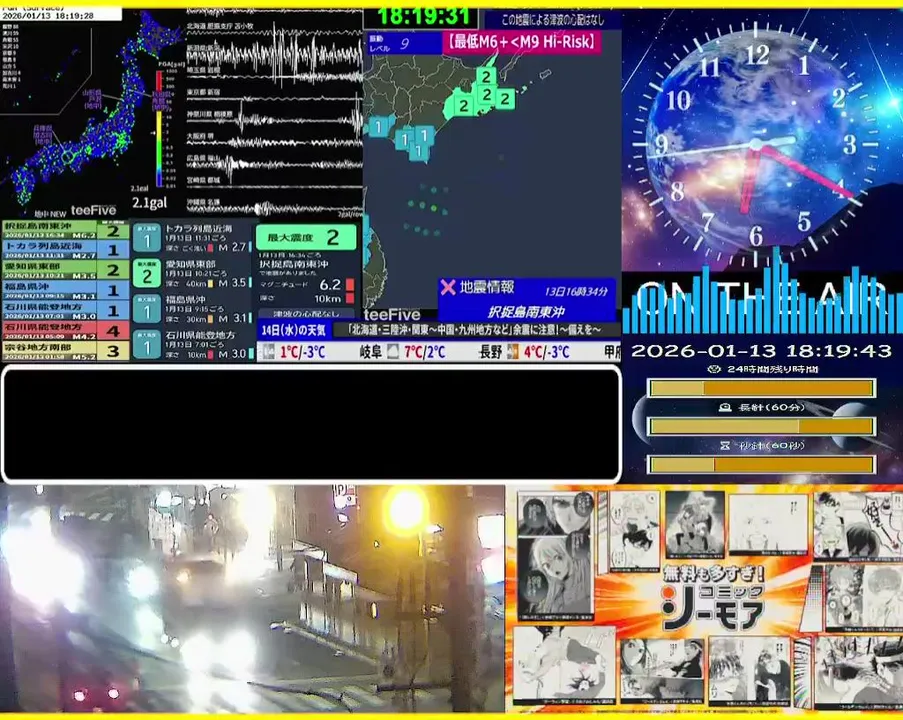The height and width of the screenshot is (720, 903).
Task: Select intensity 2 badge for 愛知県東部 detail entry
Action: click(x=147, y=274)
